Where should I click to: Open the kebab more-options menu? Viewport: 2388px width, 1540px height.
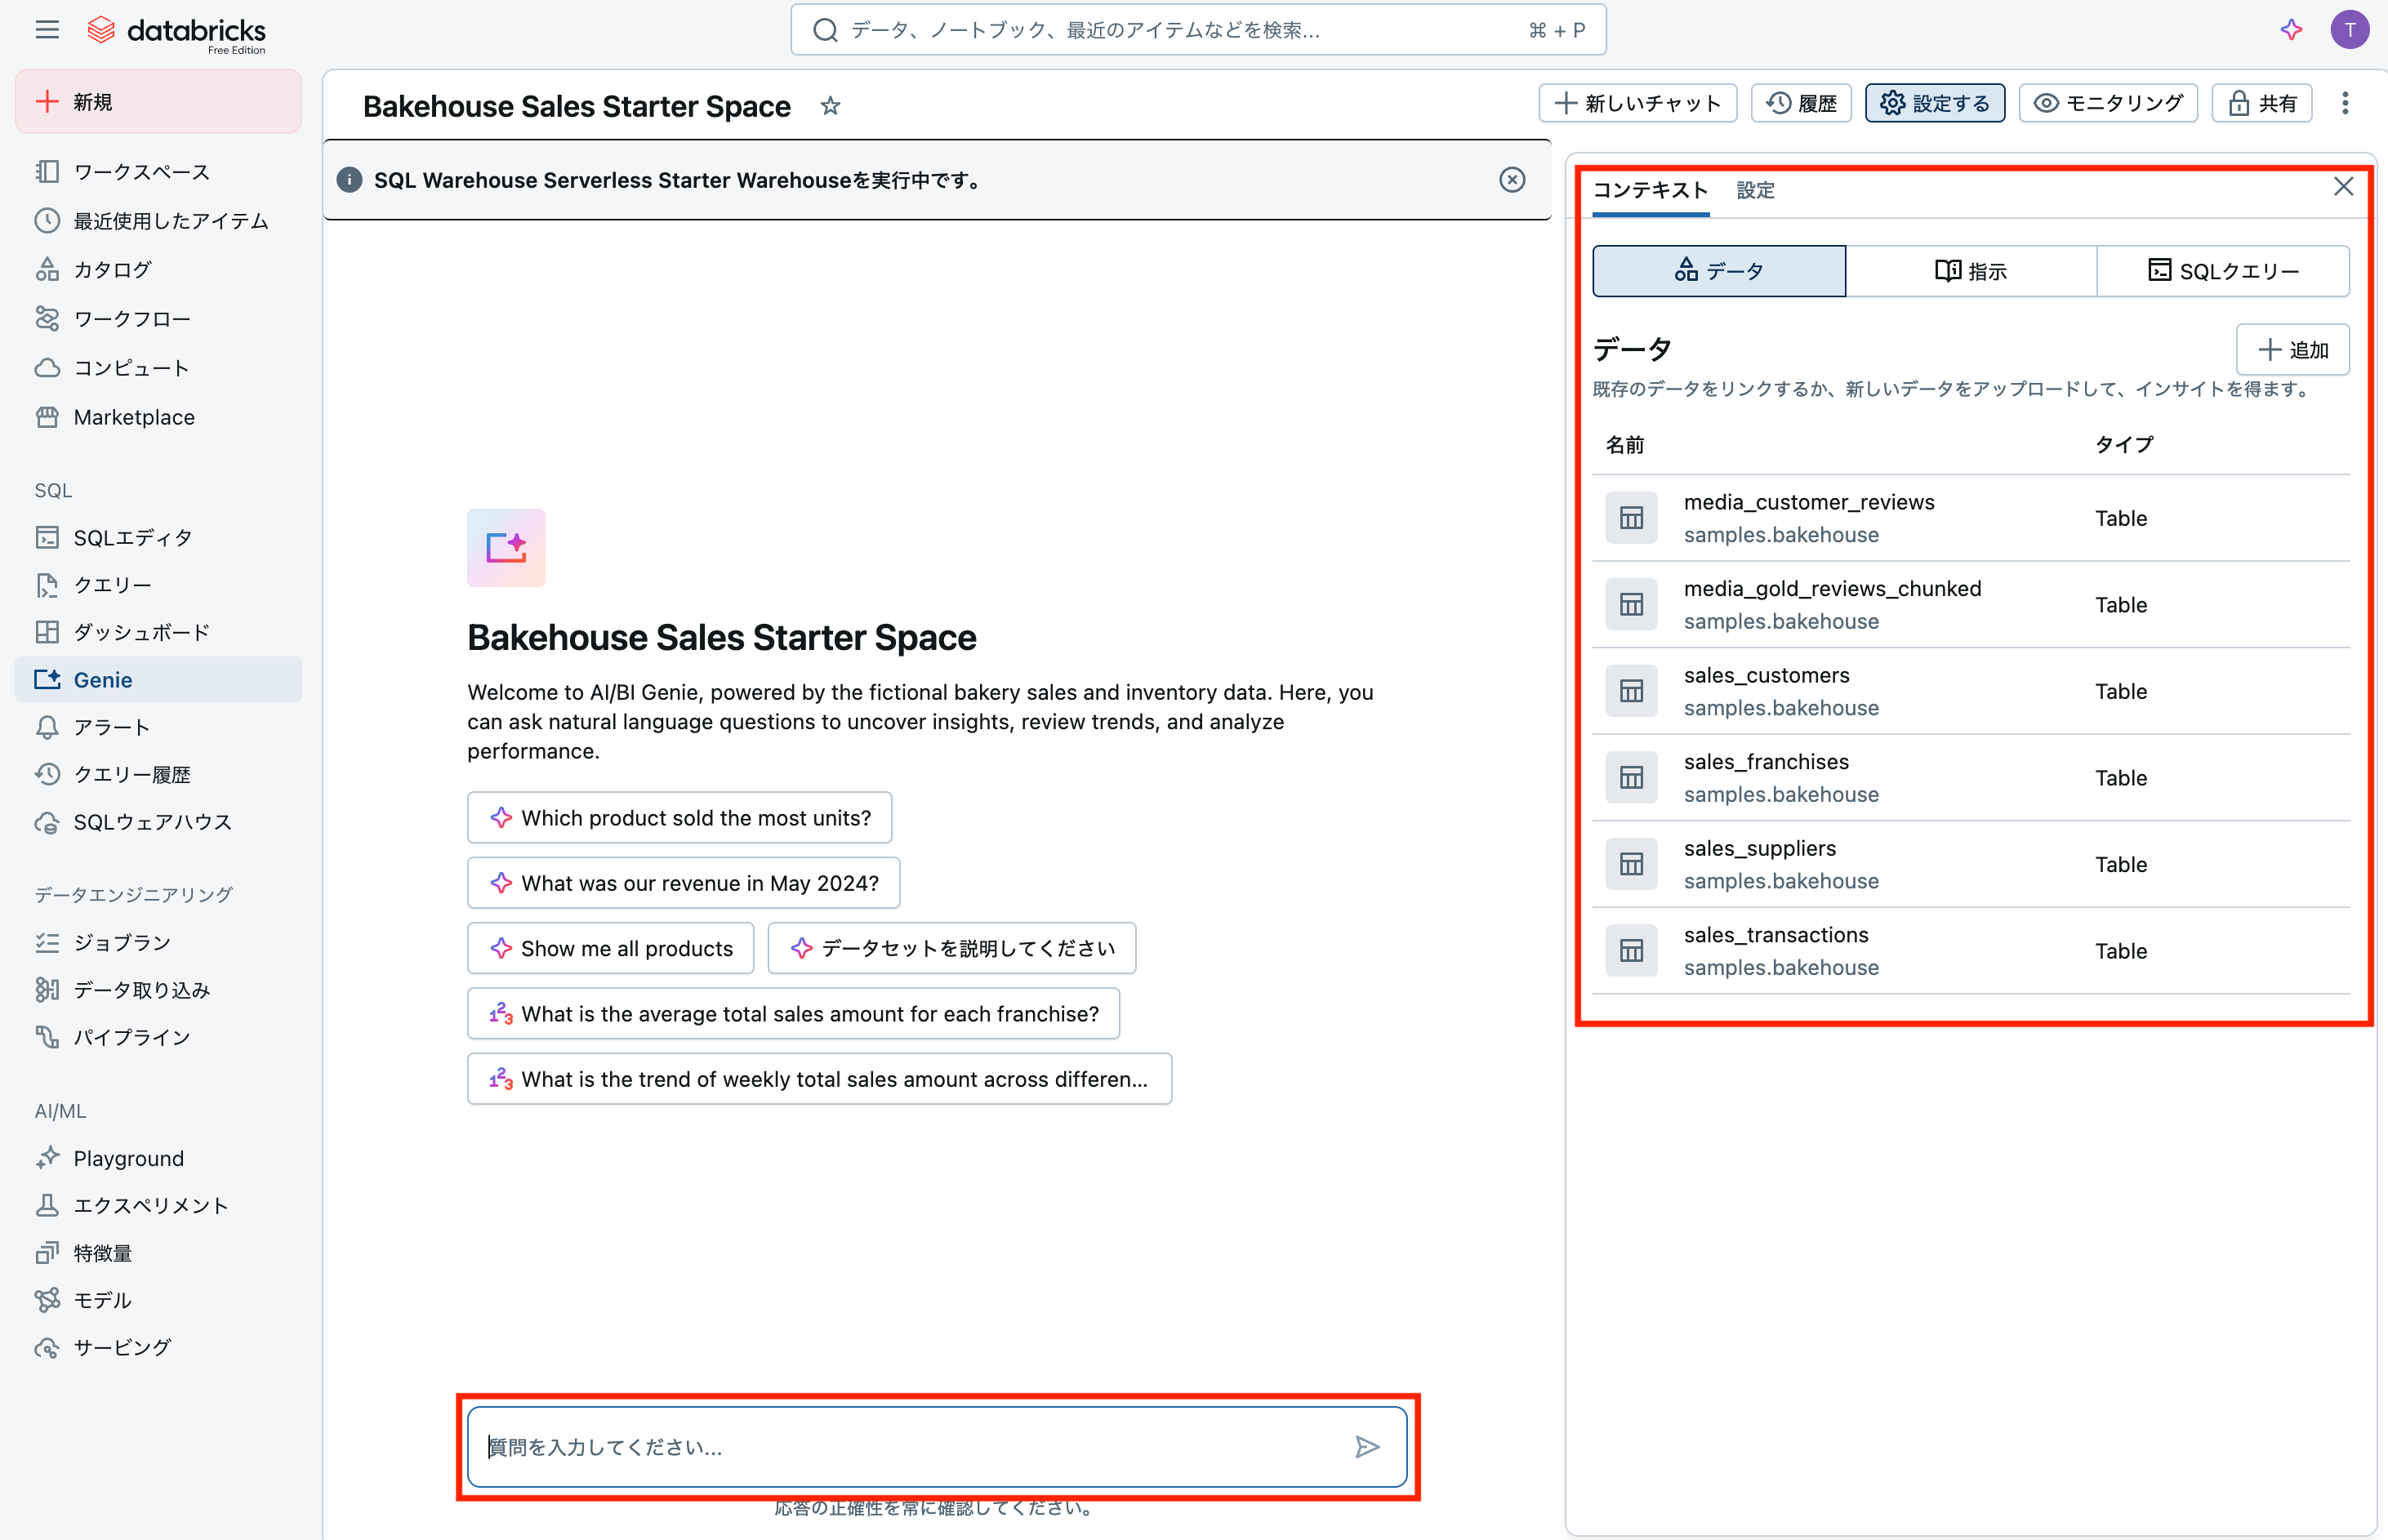[2345, 103]
